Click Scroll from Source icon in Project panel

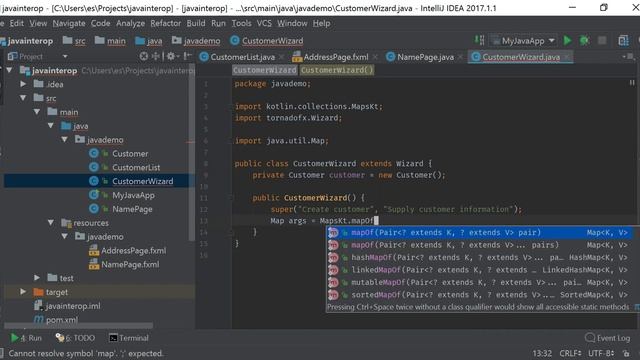pos(144,56)
